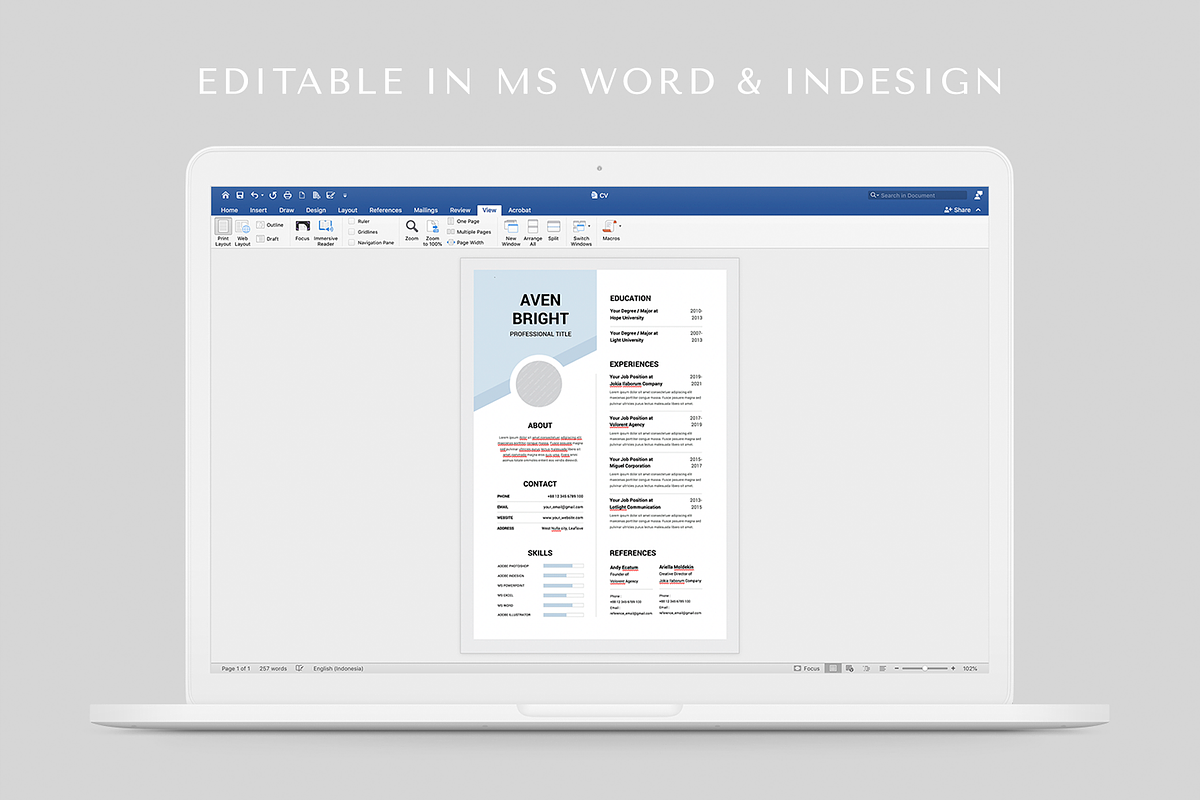Click the Share button
1200x800 pixels.
tap(957, 210)
